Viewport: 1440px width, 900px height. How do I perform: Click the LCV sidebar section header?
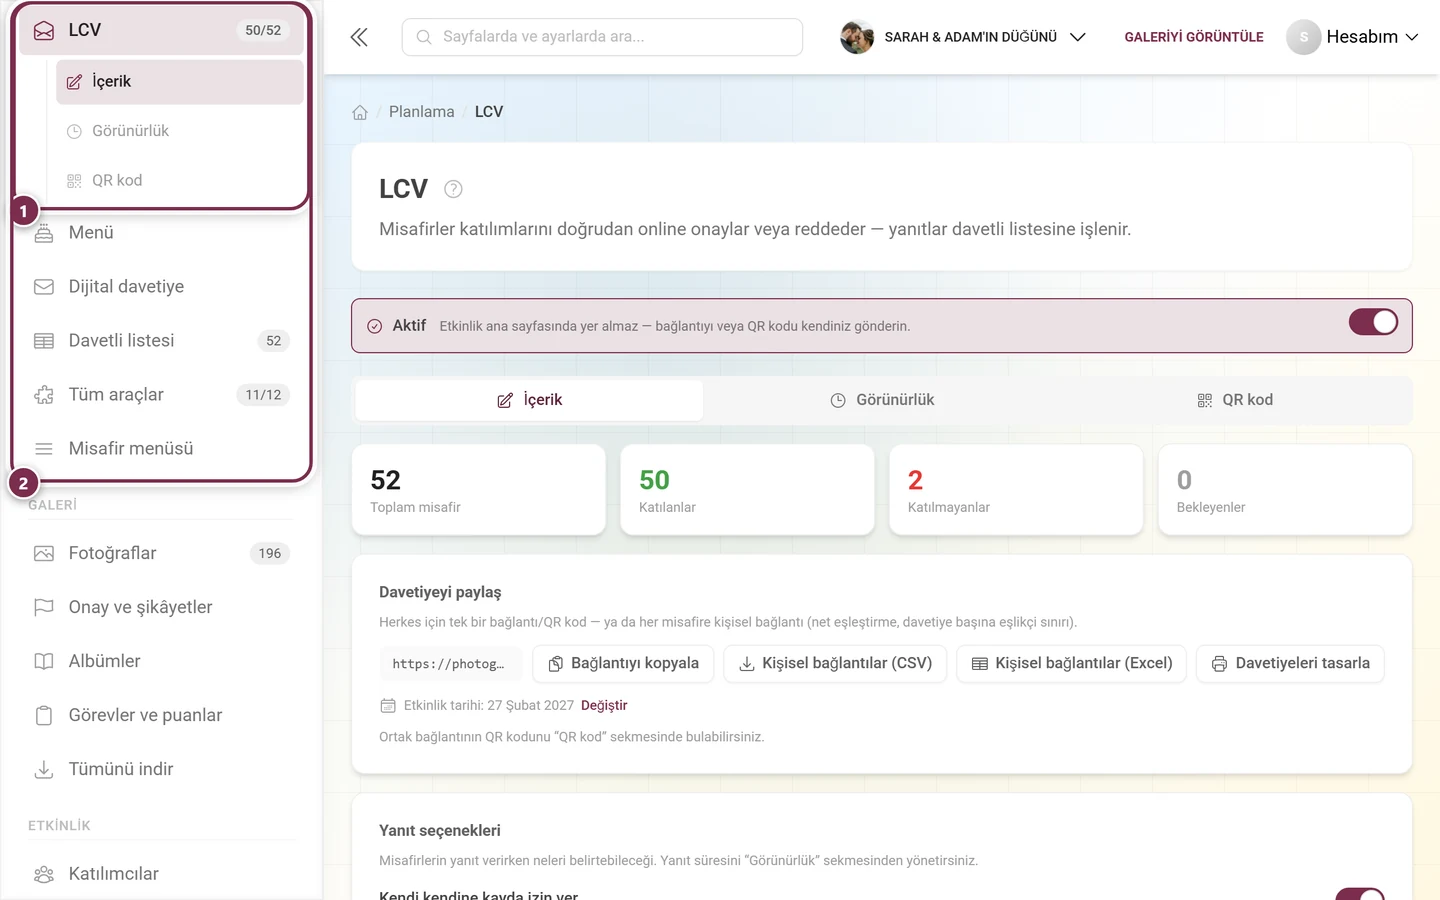[x=161, y=30]
